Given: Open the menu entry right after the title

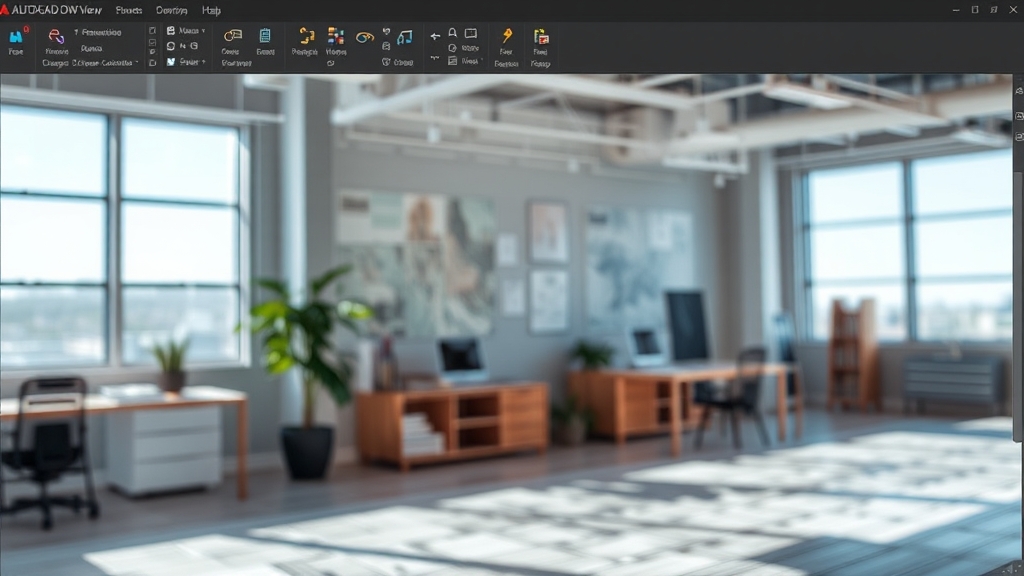Looking at the screenshot, I should tap(129, 10).
